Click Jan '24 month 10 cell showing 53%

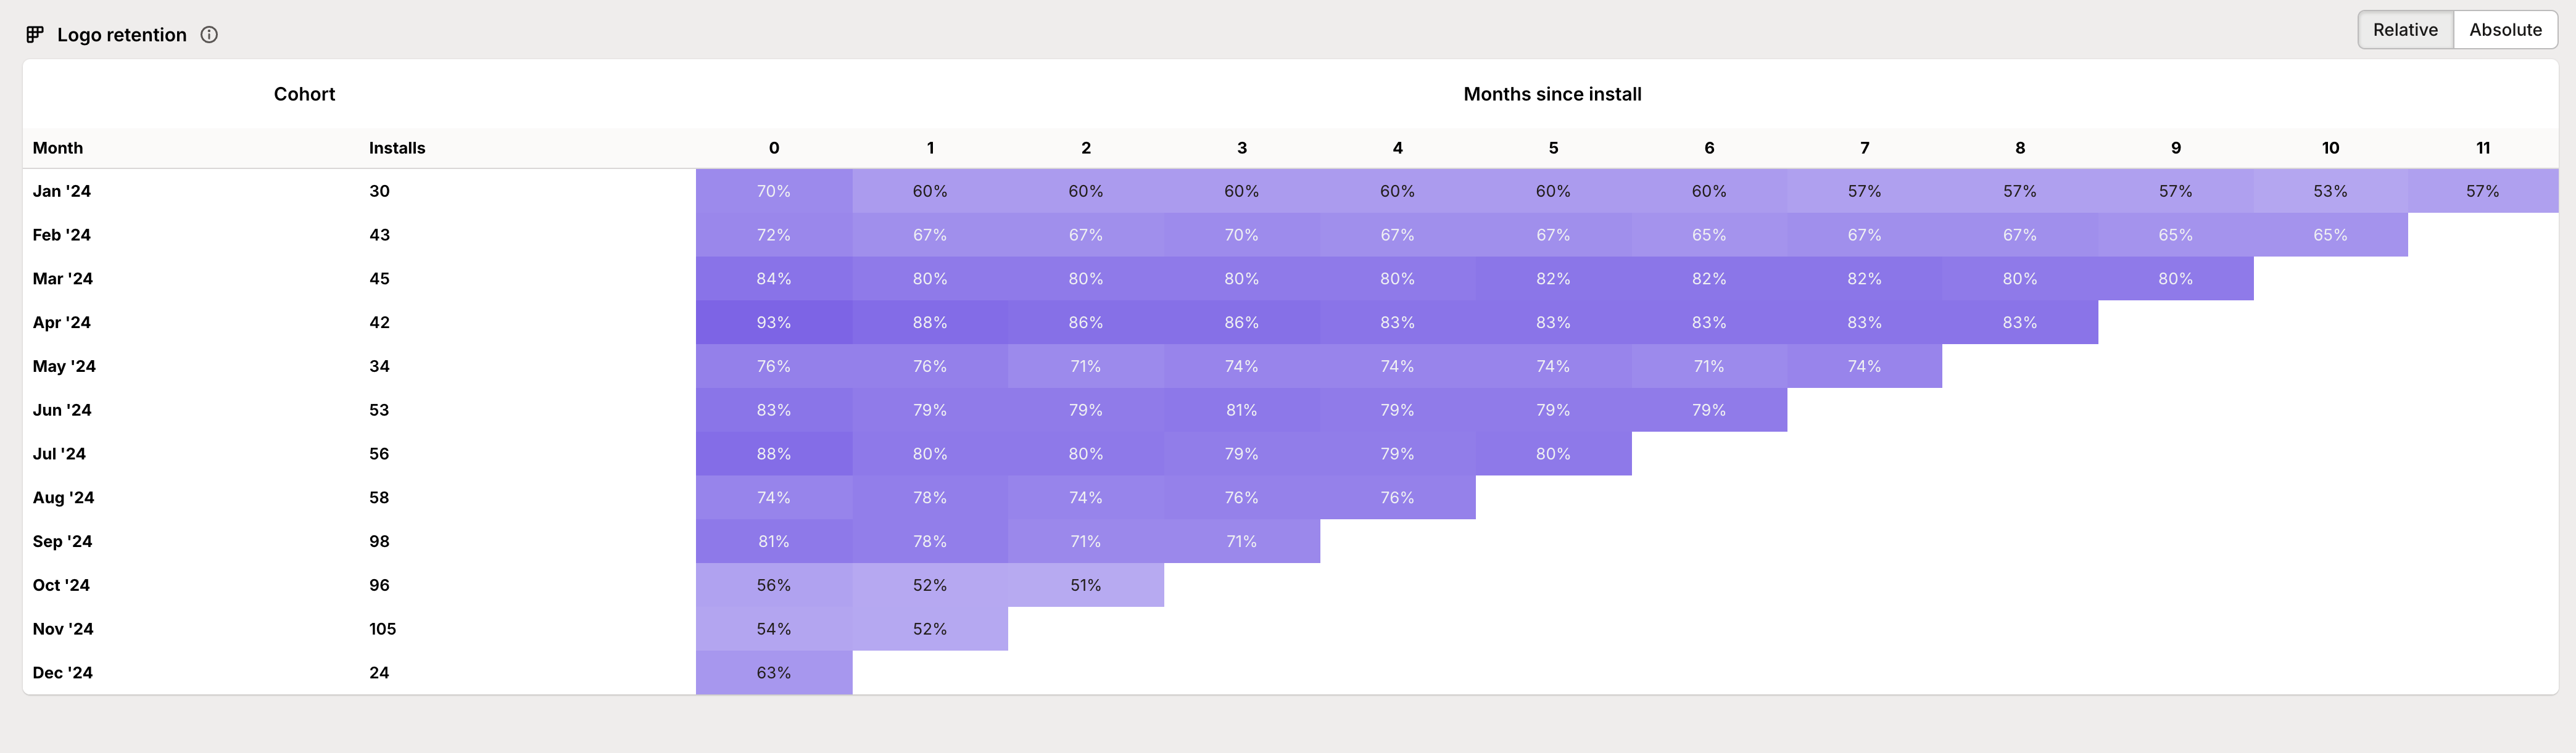pos(2330,191)
